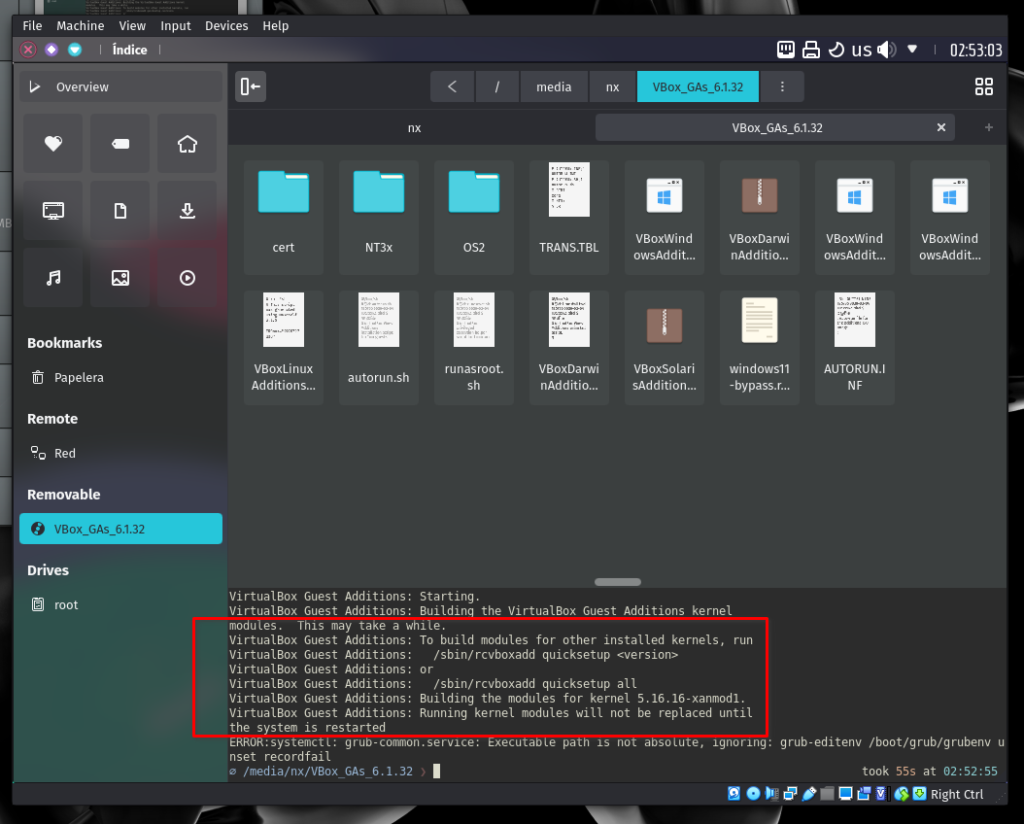The width and height of the screenshot is (1024, 824).
Task: Open the Documents folder shortcut
Action: (120, 211)
